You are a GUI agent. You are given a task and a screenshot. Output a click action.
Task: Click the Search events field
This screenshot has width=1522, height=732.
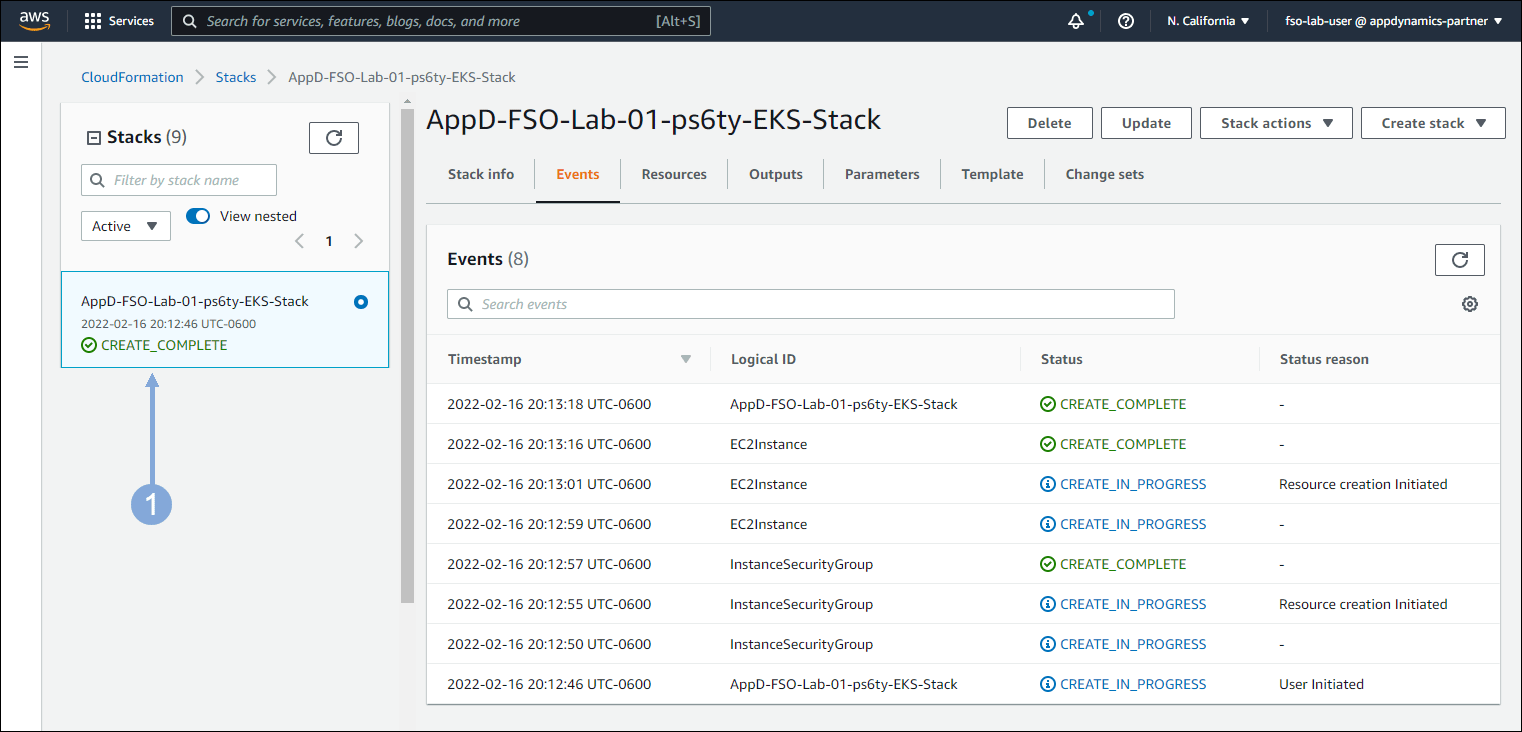[x=810, y=304]
